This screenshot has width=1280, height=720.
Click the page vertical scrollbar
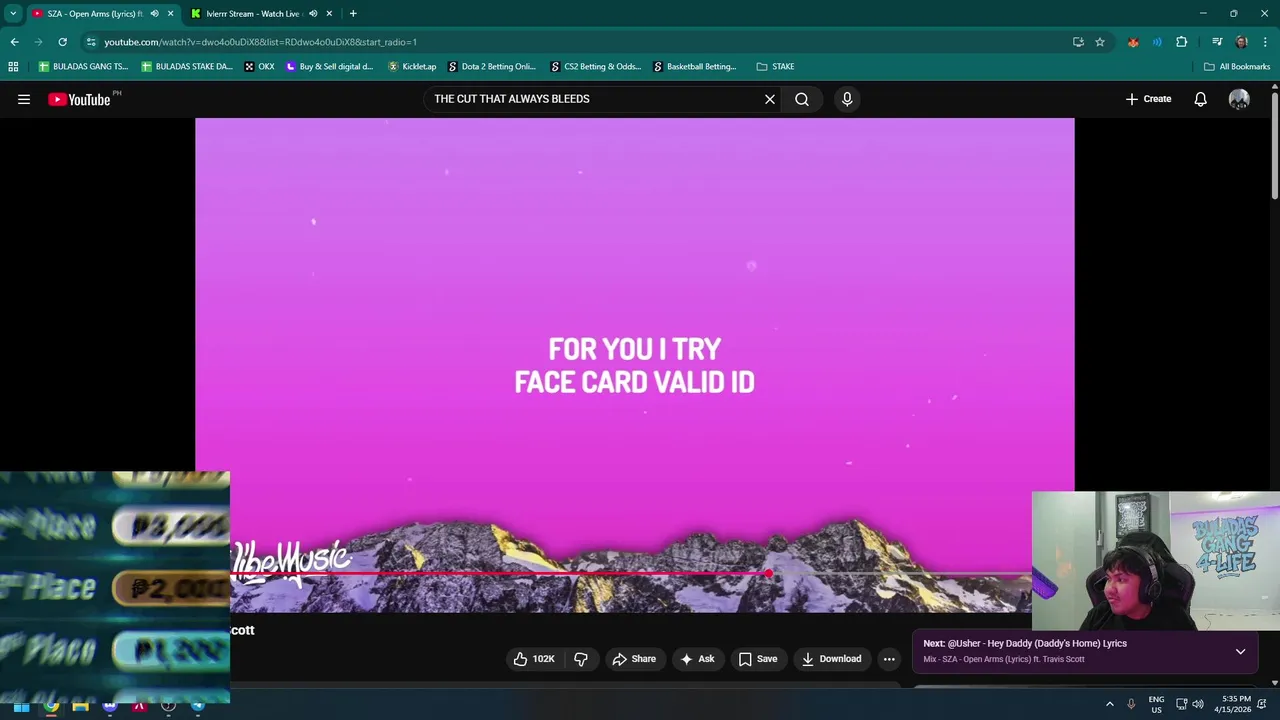(1275, 145)
